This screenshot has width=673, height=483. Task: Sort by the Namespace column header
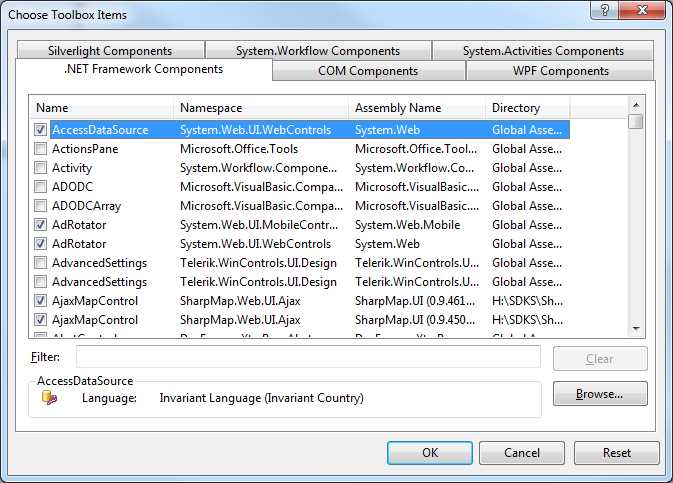pos(261,108)
